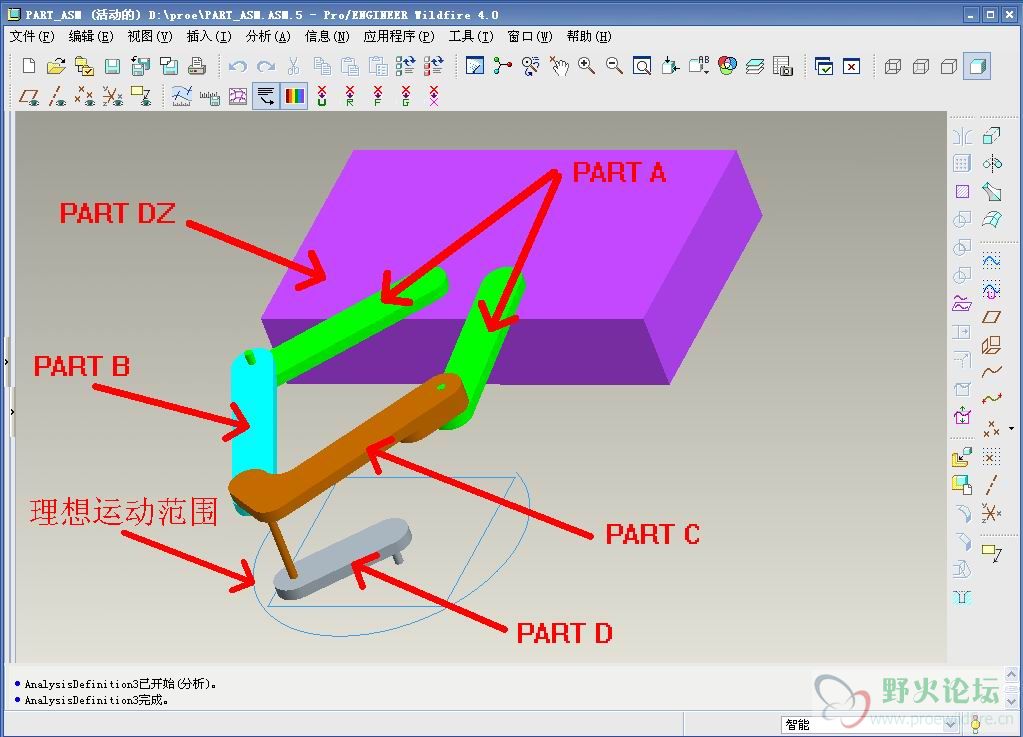Click the Variable Section Sweep tool
Viewport: 1023px width, 737px height.
tap(992, 191)
